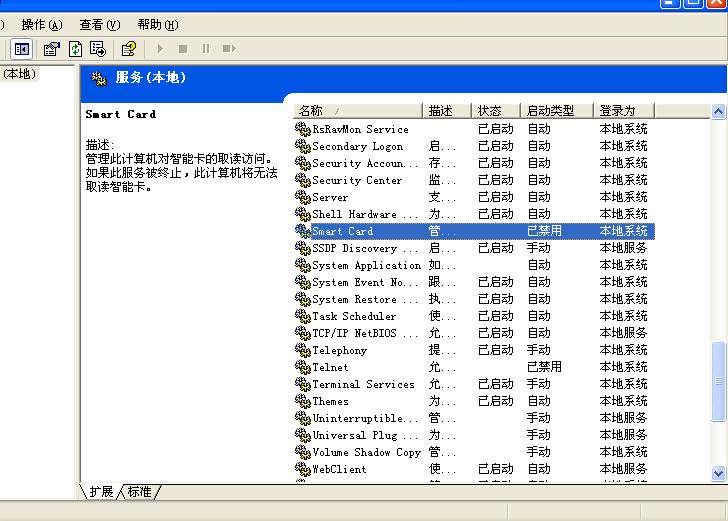Viewport: 728px width, 521px height.
Task: Sort by the 状态 column header
Action: point(495,111)
